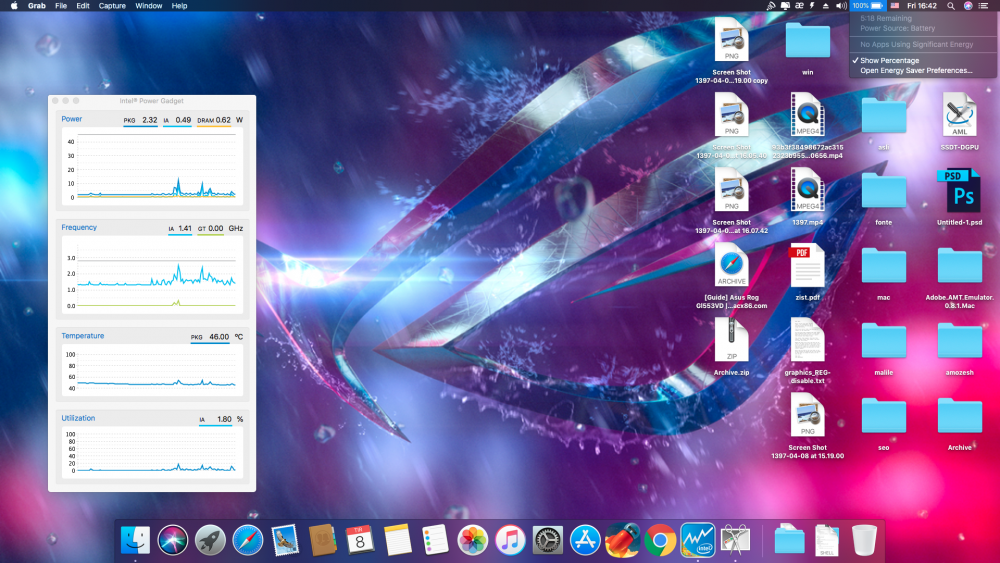1000x563 pixels.
Task: Select the zist.pdf file on desktop
Action: [807, 272]
